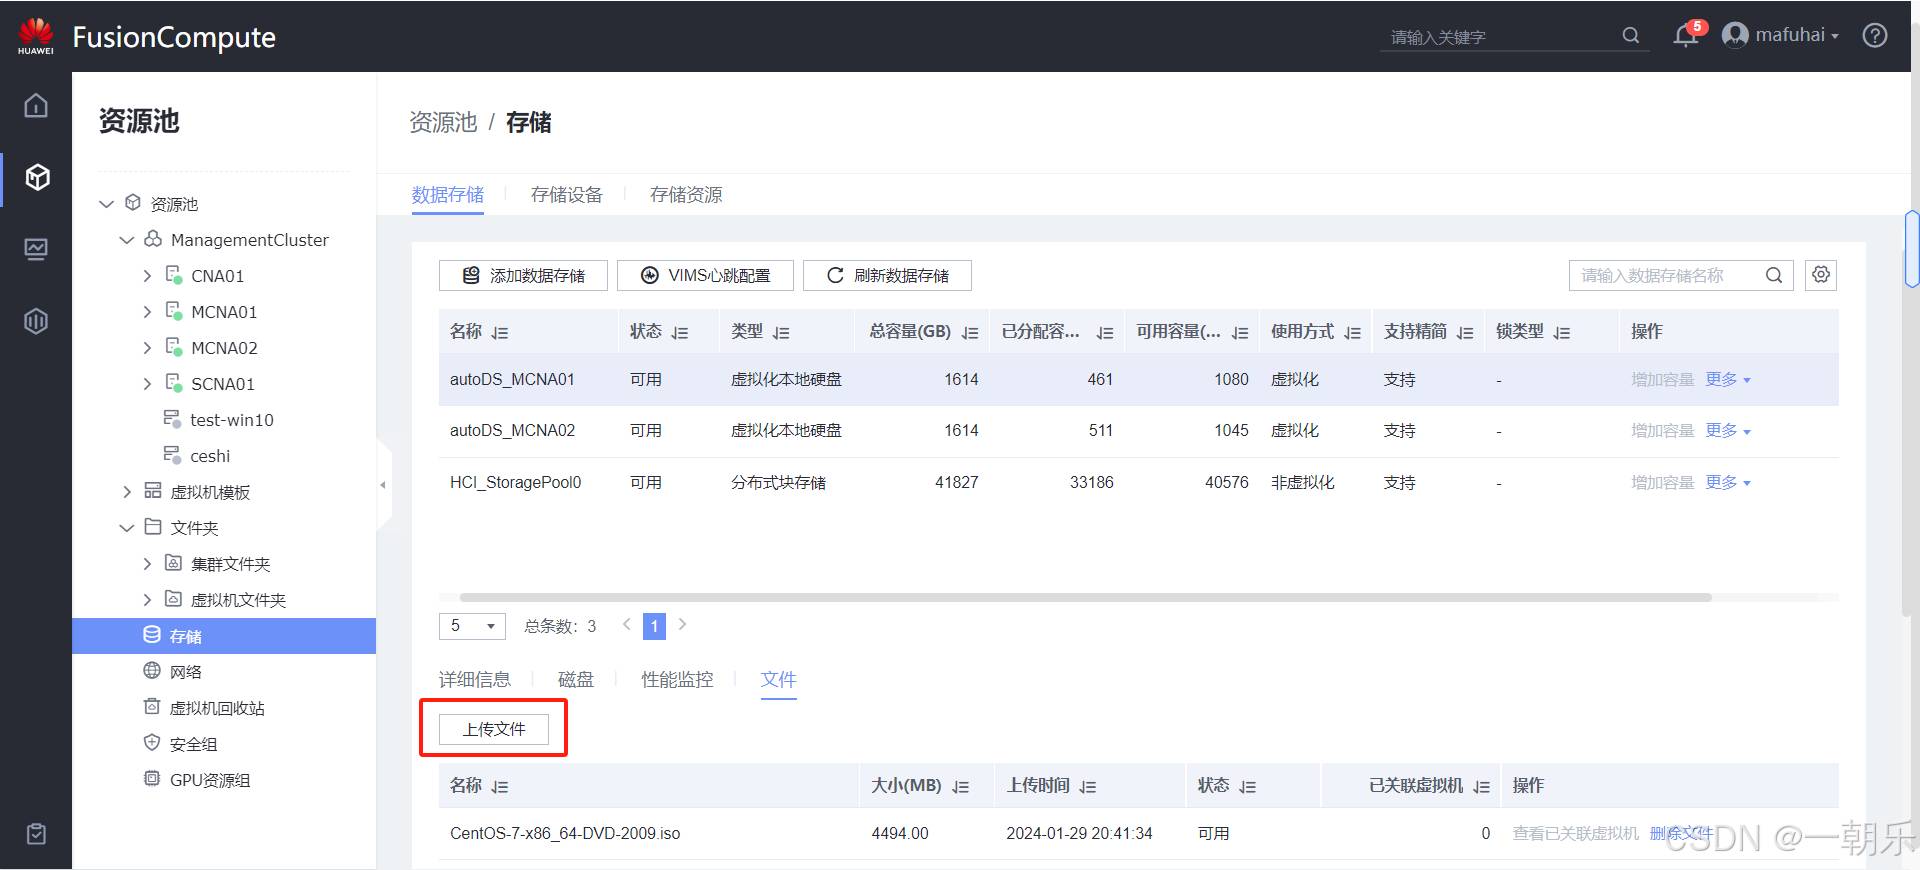Sort datastores by 使用方式 column

point(1353,333)
